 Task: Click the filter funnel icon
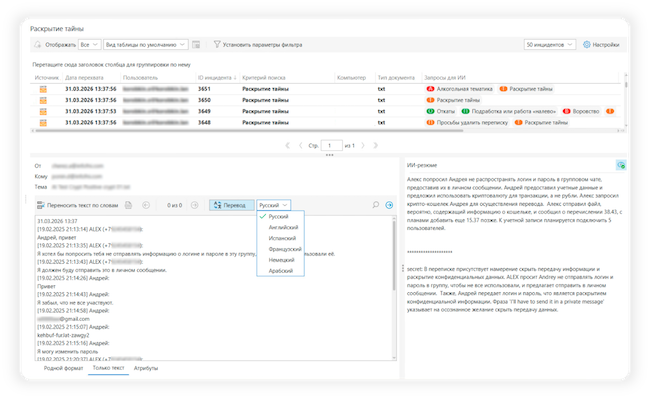point(217,44)
